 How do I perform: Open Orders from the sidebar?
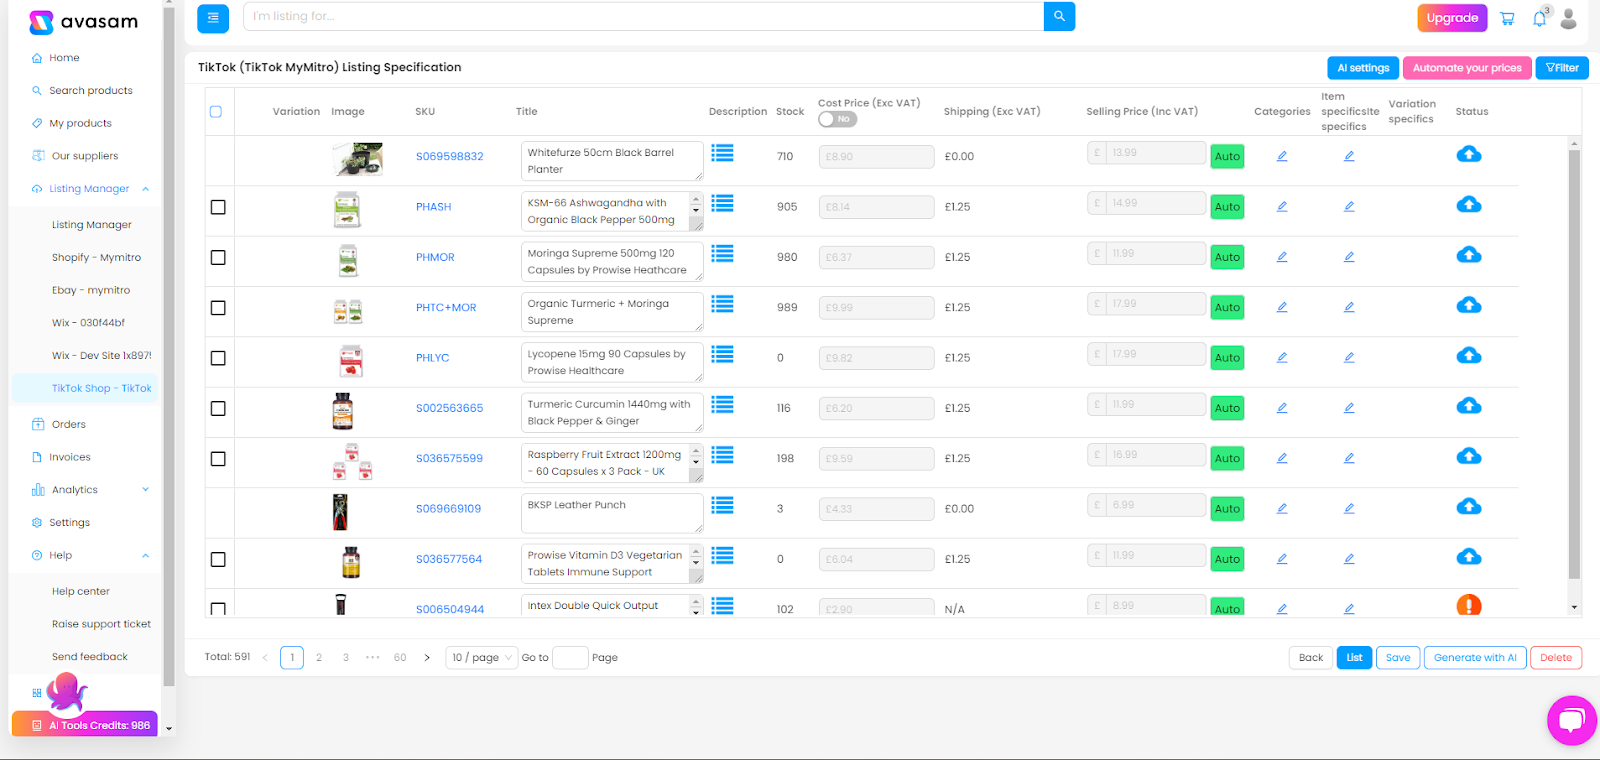(x=68, y=424)
